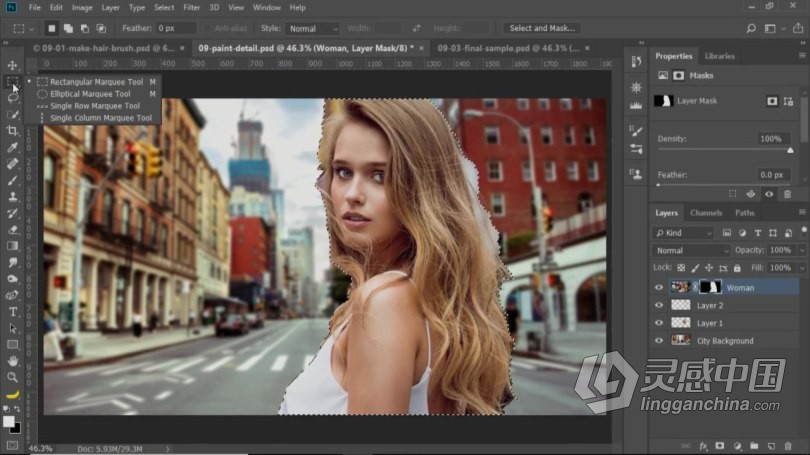
Task: Toggle lock all padlock icon
Action: click(x=737, y=268)
